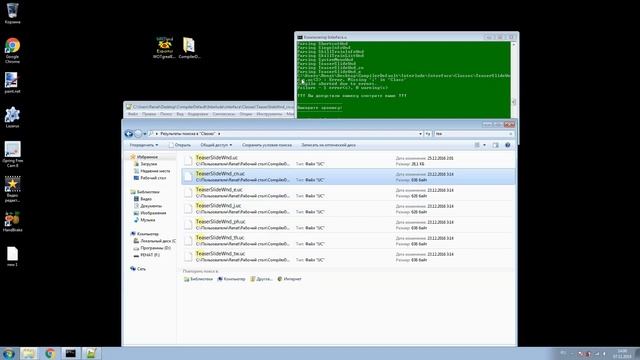The width and height of the screenshot is (640, 360).
Task: Open the Музыка library
Action: pos(144,220)
